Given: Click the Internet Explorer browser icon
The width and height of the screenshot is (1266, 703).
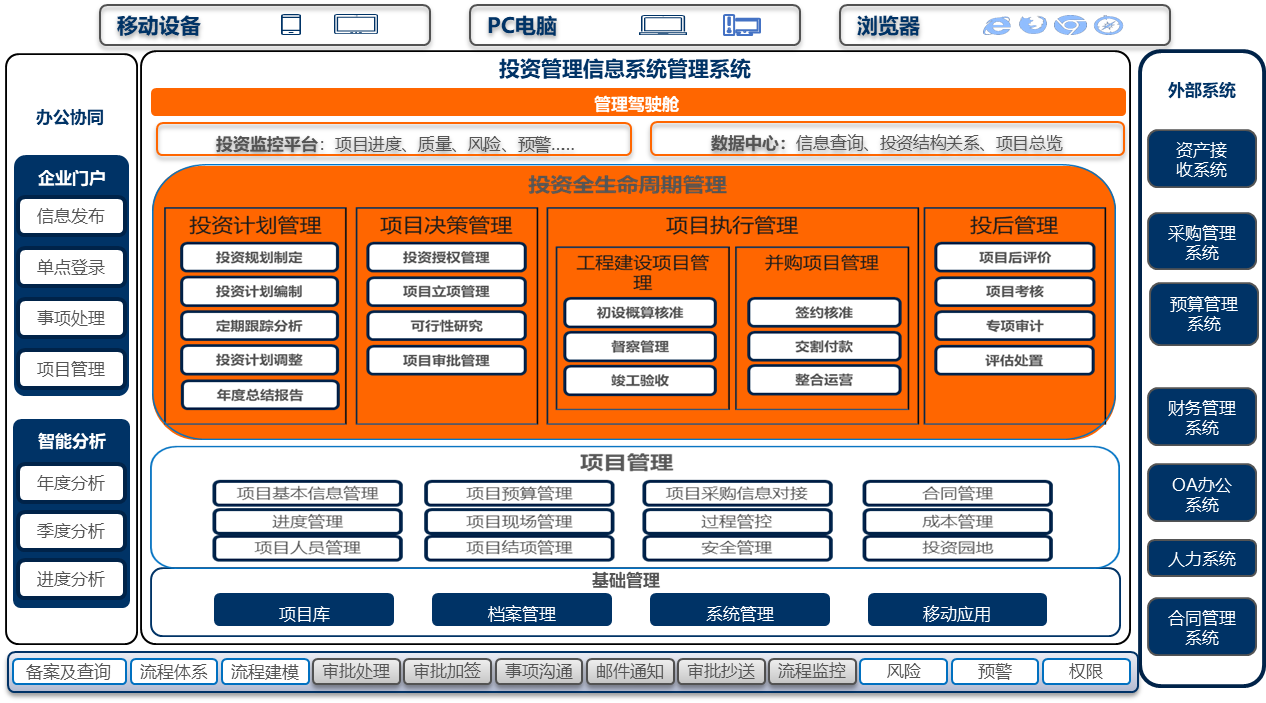Looking at the screenshot, I should click(996, 25).
